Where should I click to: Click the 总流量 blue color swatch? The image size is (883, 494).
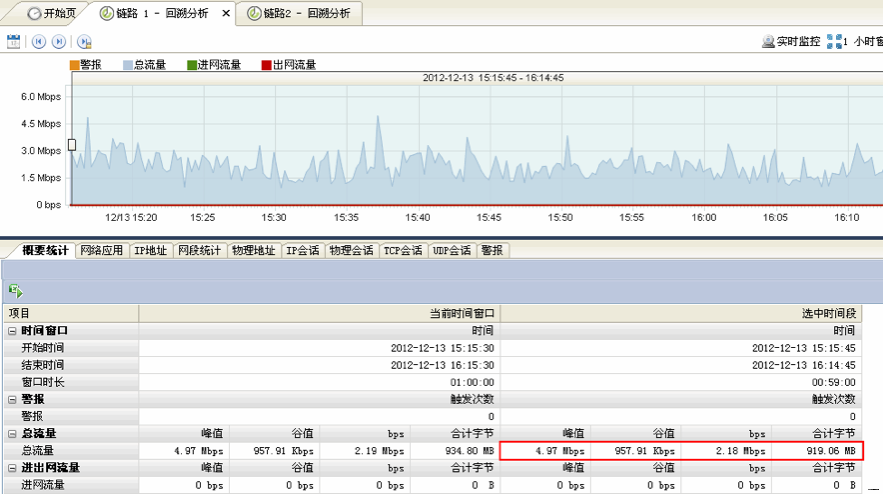tap(129, 65)
